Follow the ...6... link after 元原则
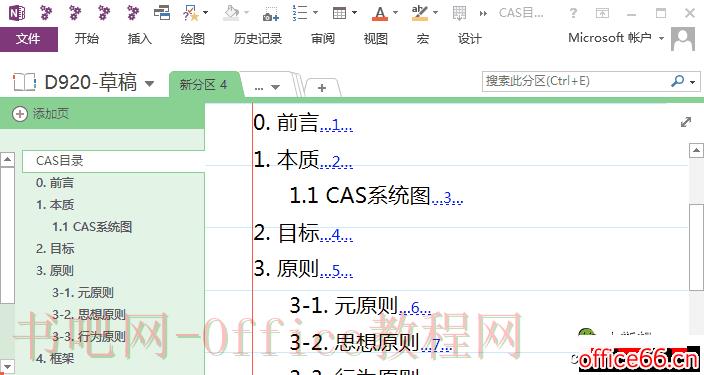The height and width of the screenshot is (375, 704). coord(415,308)
